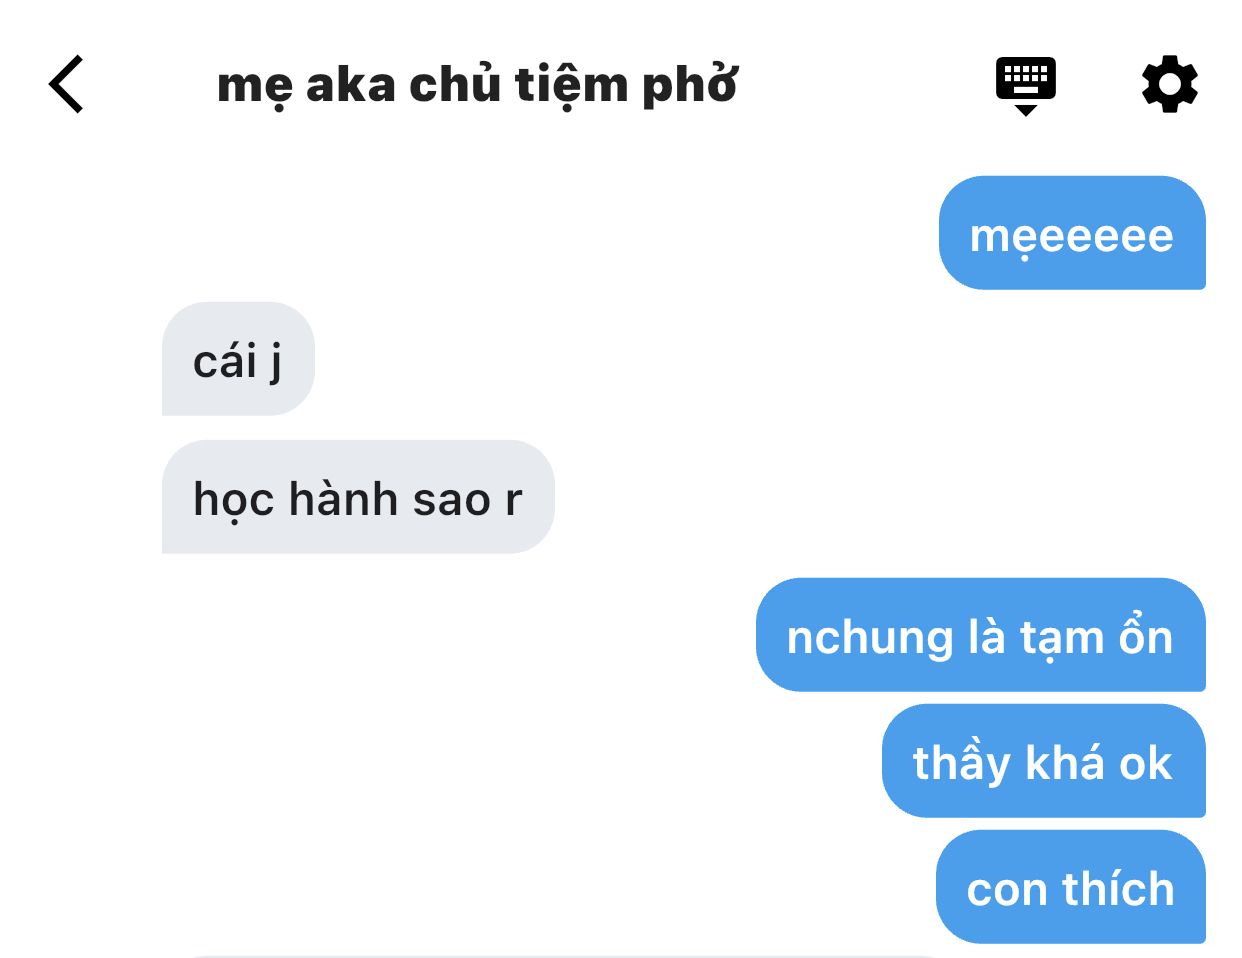Click the word hành in the gray bubble
Image resolution: width=1242 pixels, height=958 pixels.
344,497
